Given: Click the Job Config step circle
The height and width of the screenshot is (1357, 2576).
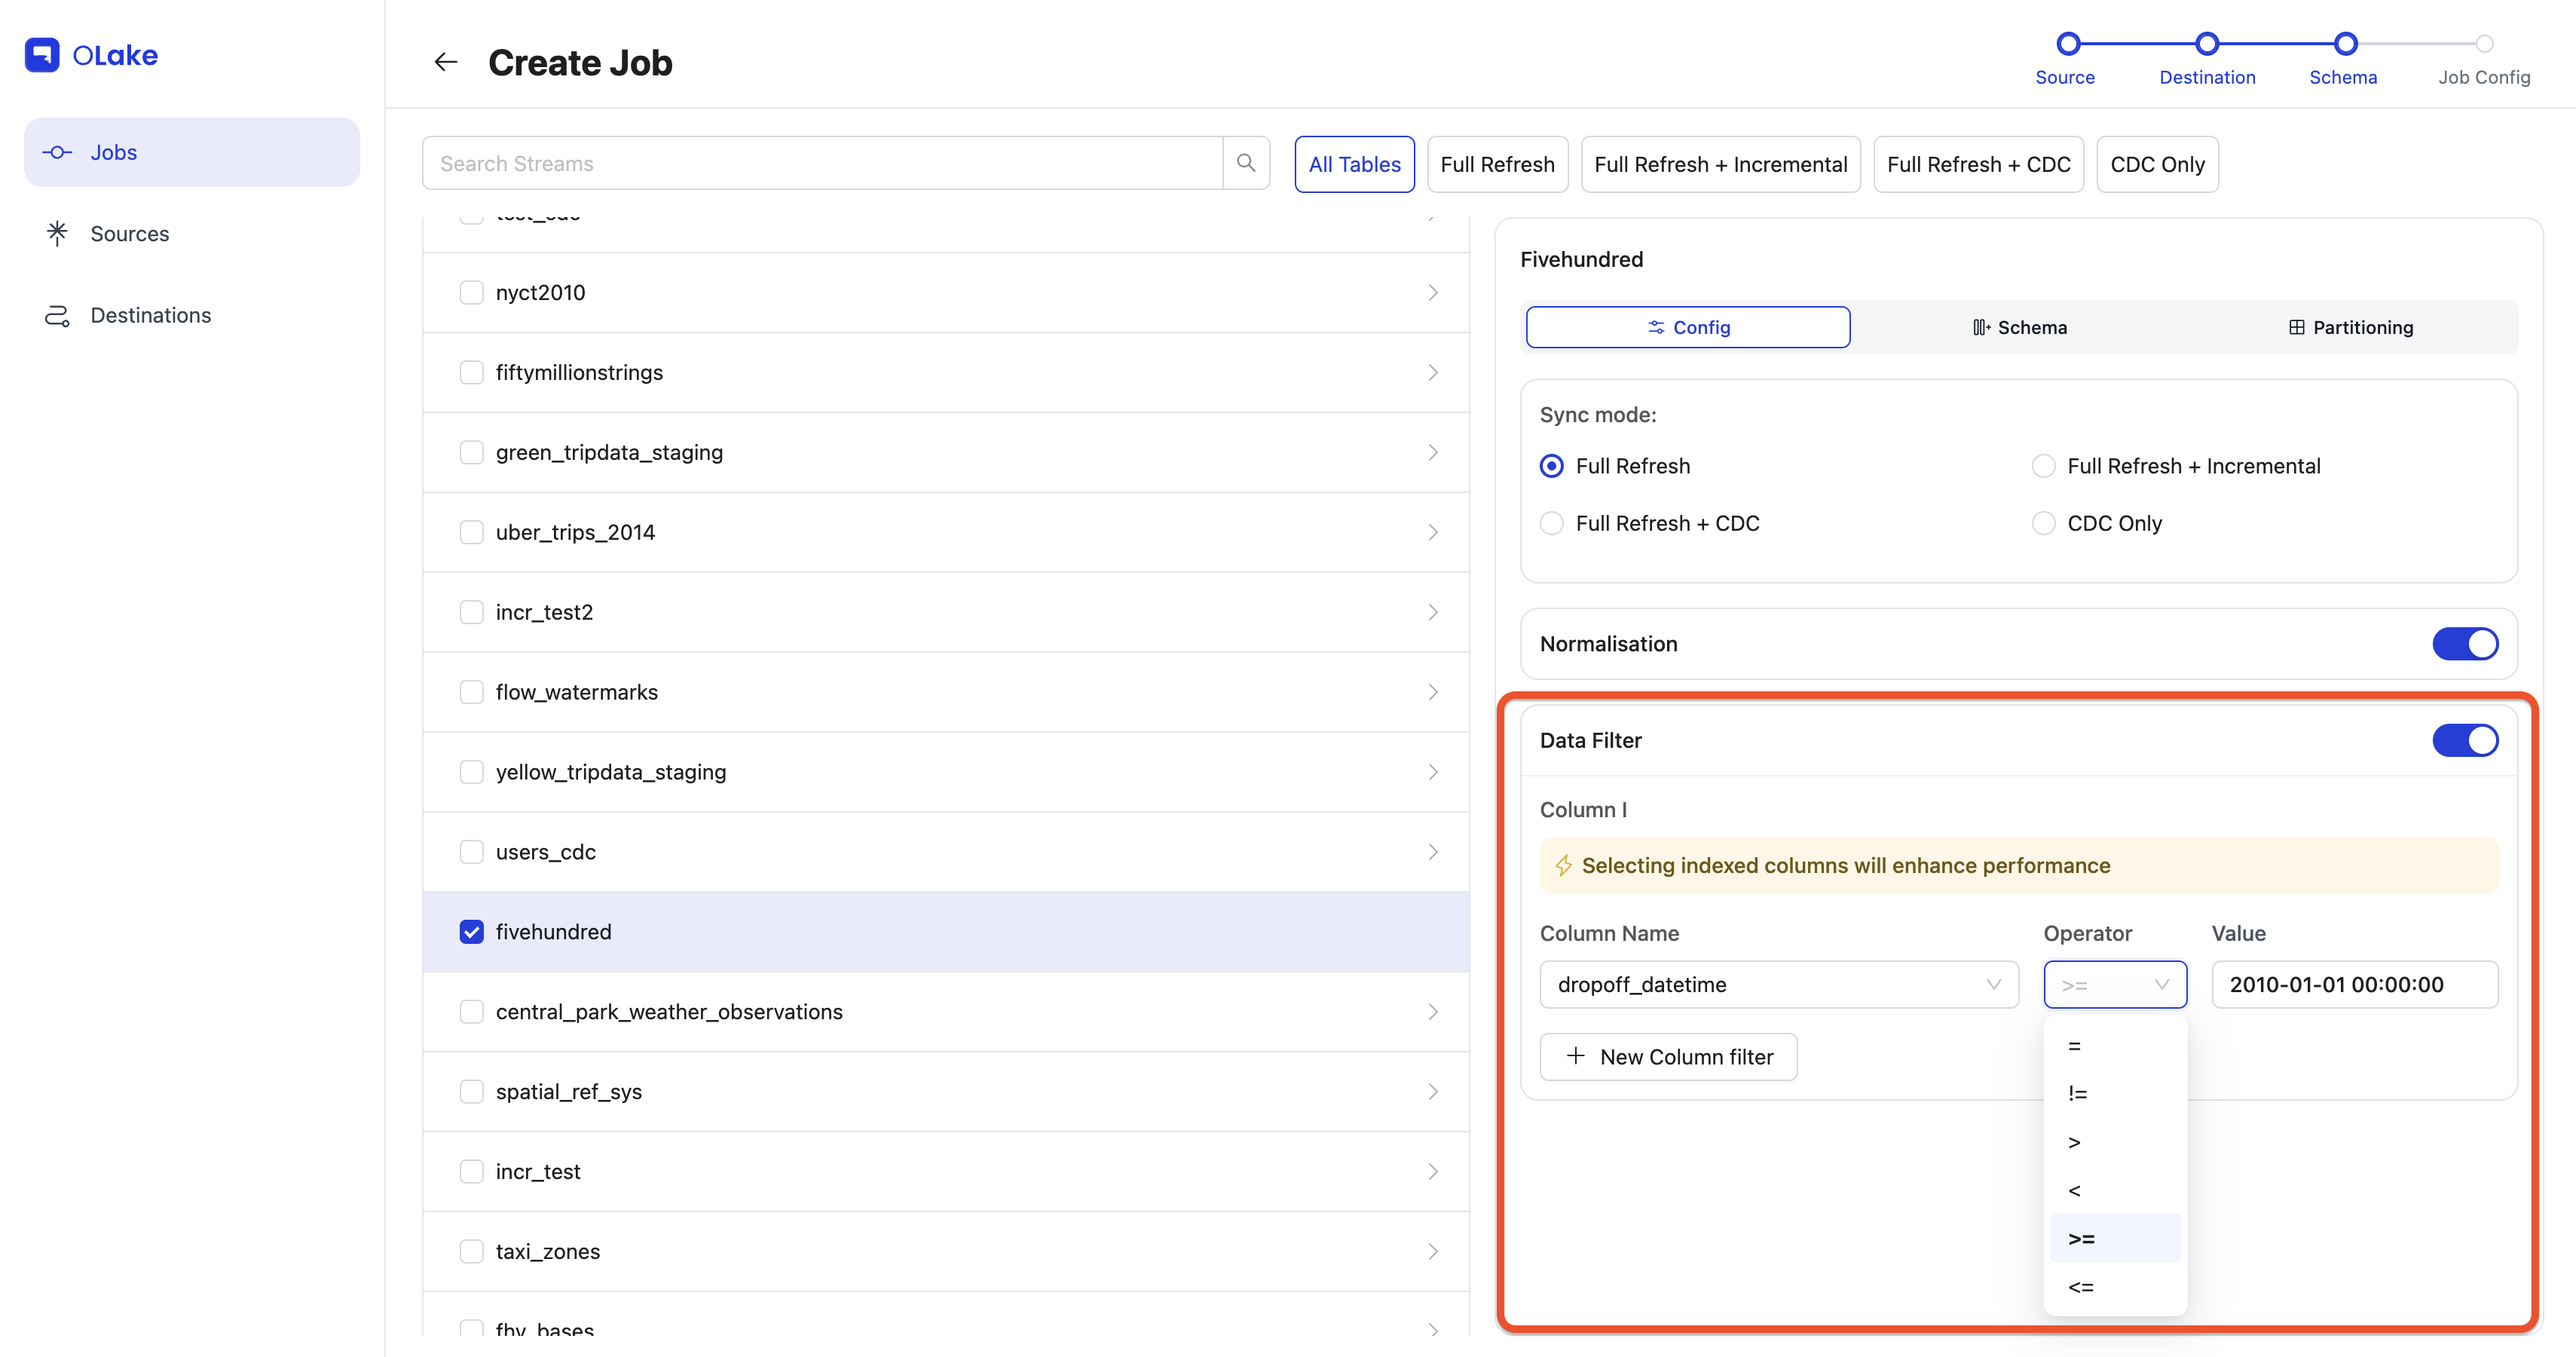Looking at the screenshot, I should [x=2484, y=44].
